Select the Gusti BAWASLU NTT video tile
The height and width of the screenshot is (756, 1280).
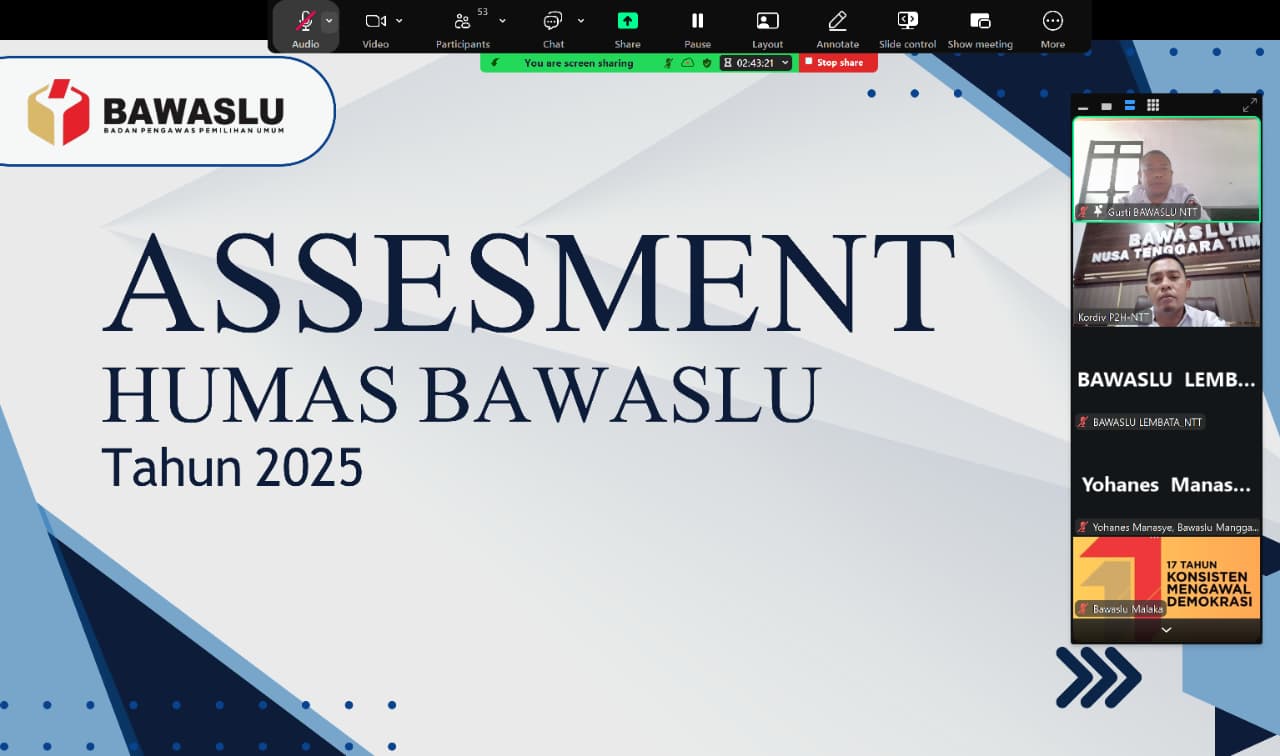(x=1166, y=168)
